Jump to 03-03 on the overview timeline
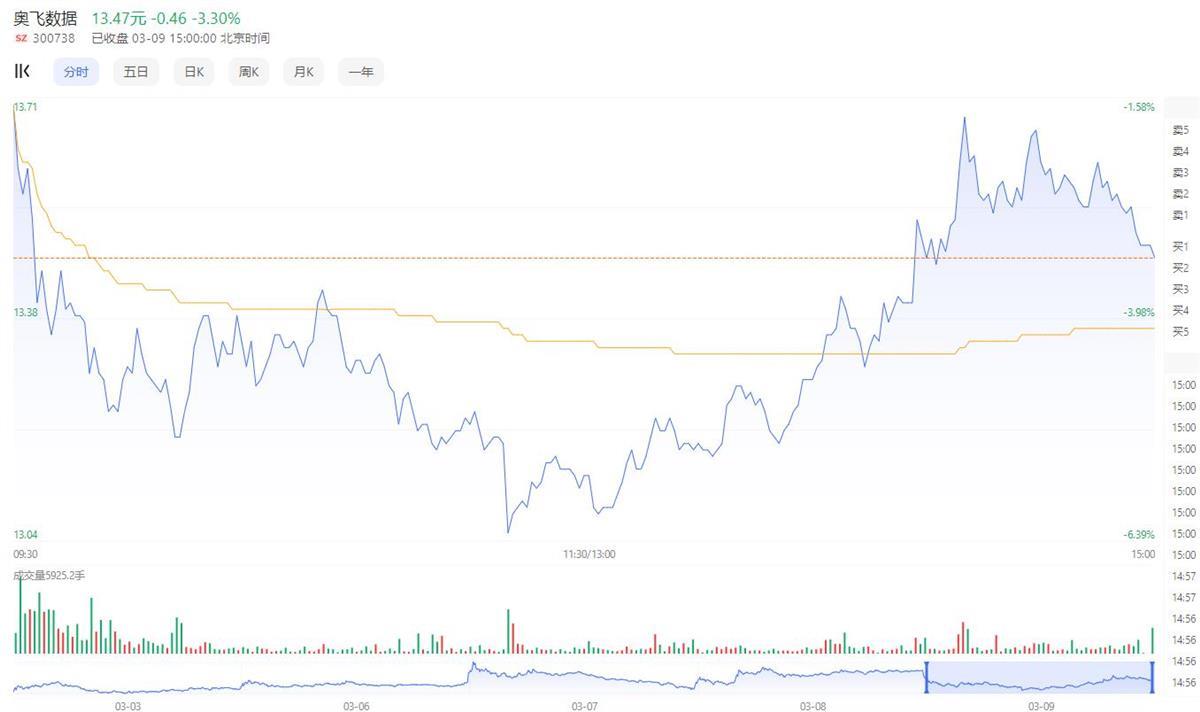 point(128,705)
